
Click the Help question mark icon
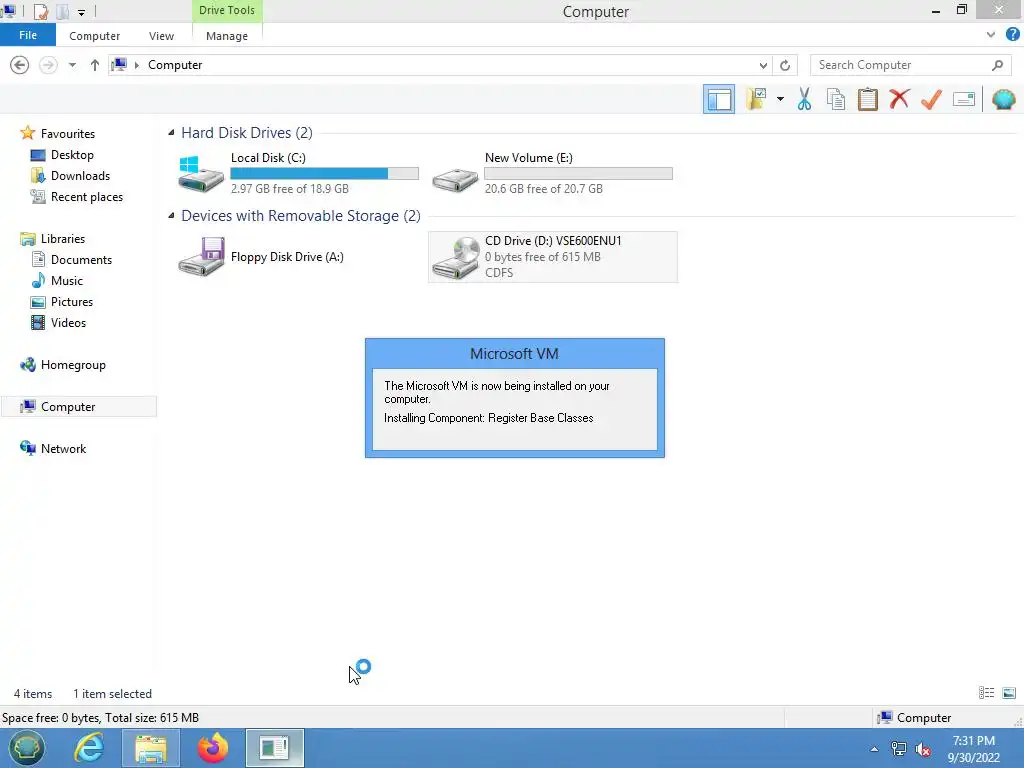[1013, 35]
